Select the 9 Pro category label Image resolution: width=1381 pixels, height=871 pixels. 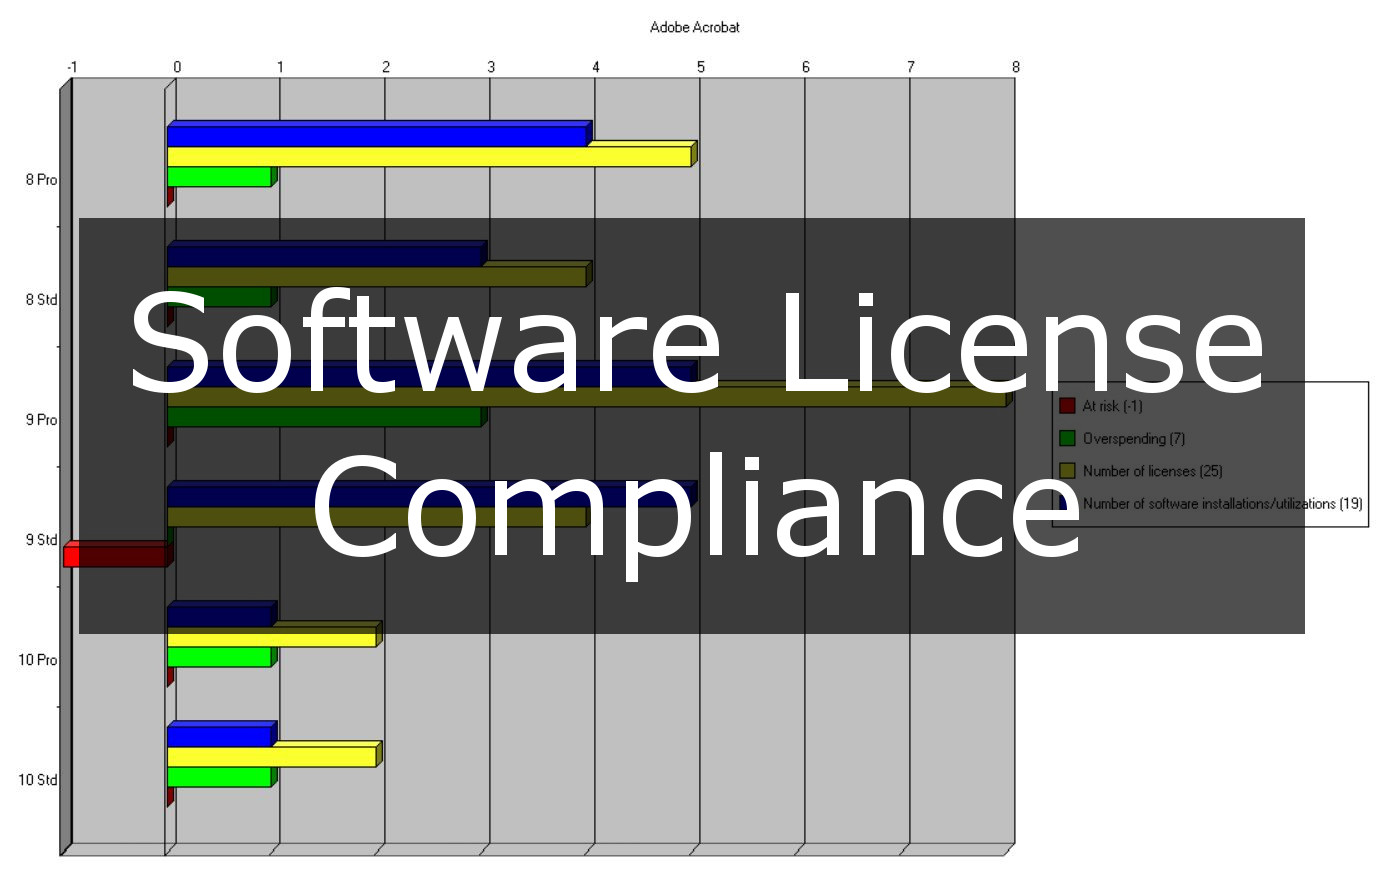(x=41, y=420)
